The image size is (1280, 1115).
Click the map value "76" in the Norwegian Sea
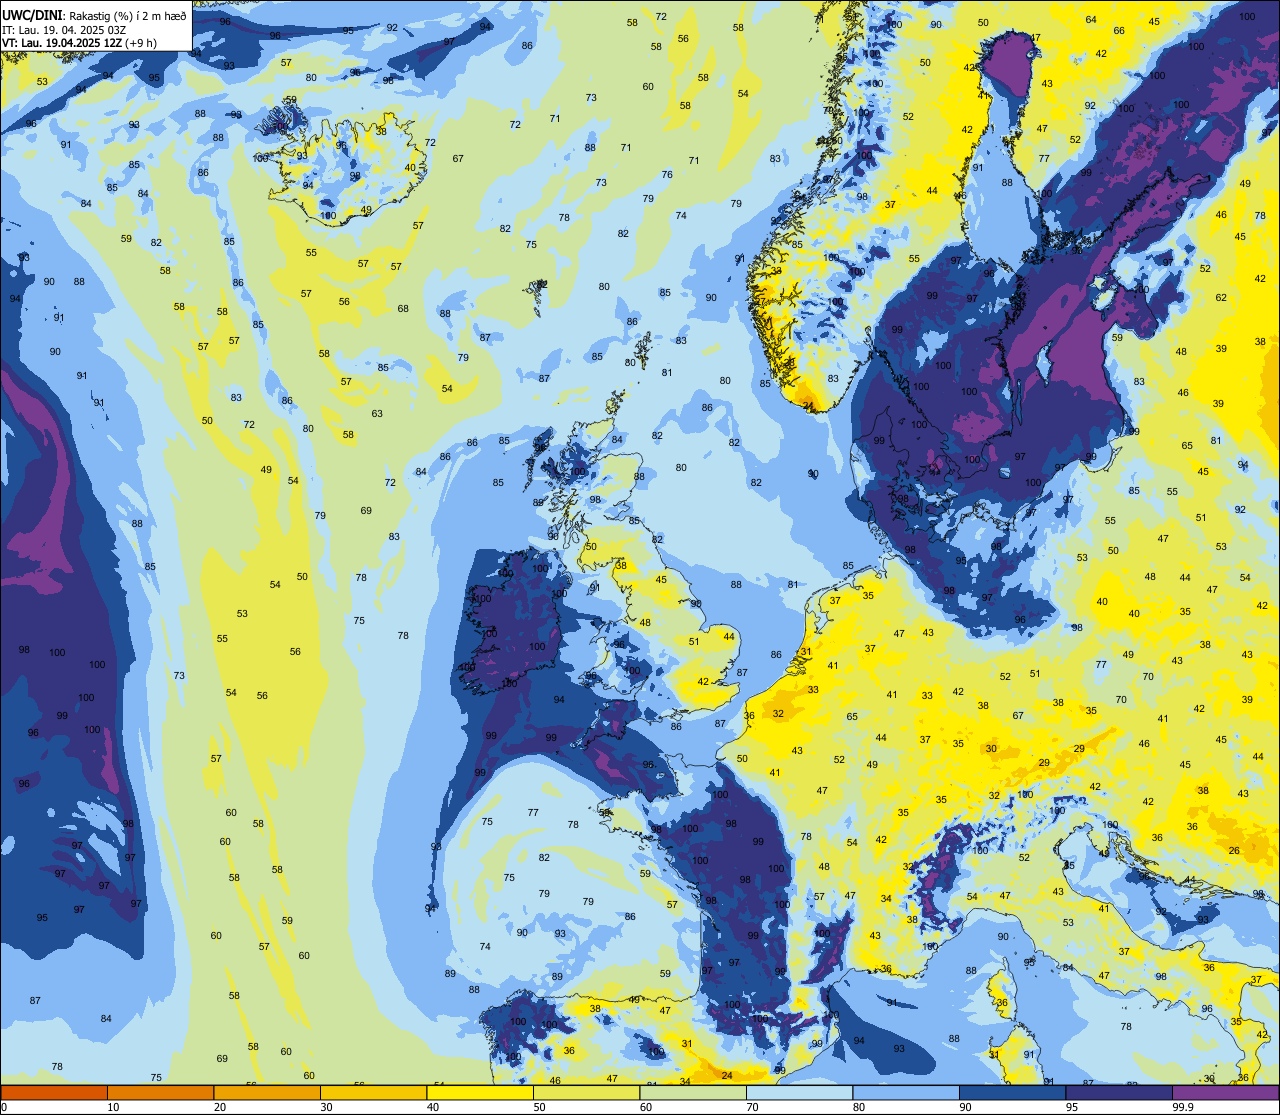click(667, 175)
